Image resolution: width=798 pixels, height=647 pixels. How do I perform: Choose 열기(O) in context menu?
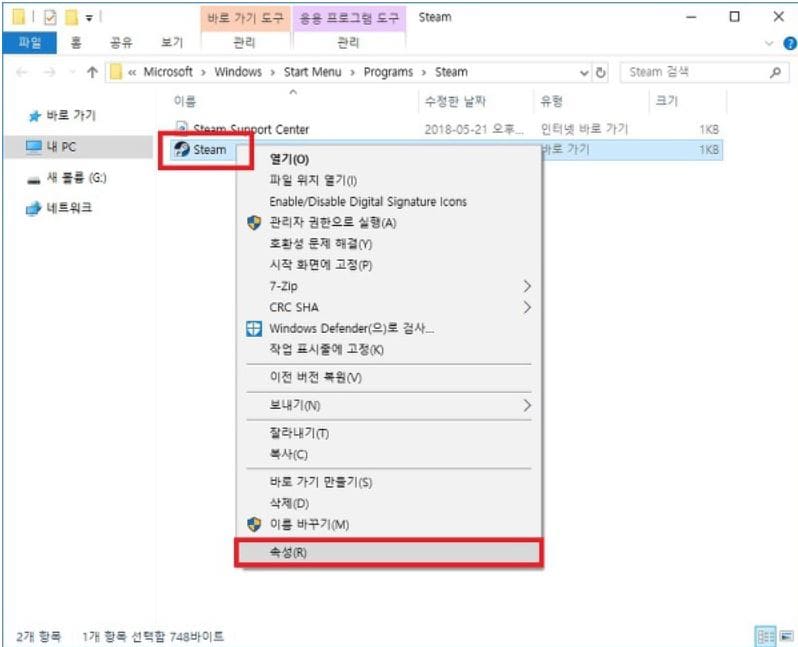coord(389,159)
